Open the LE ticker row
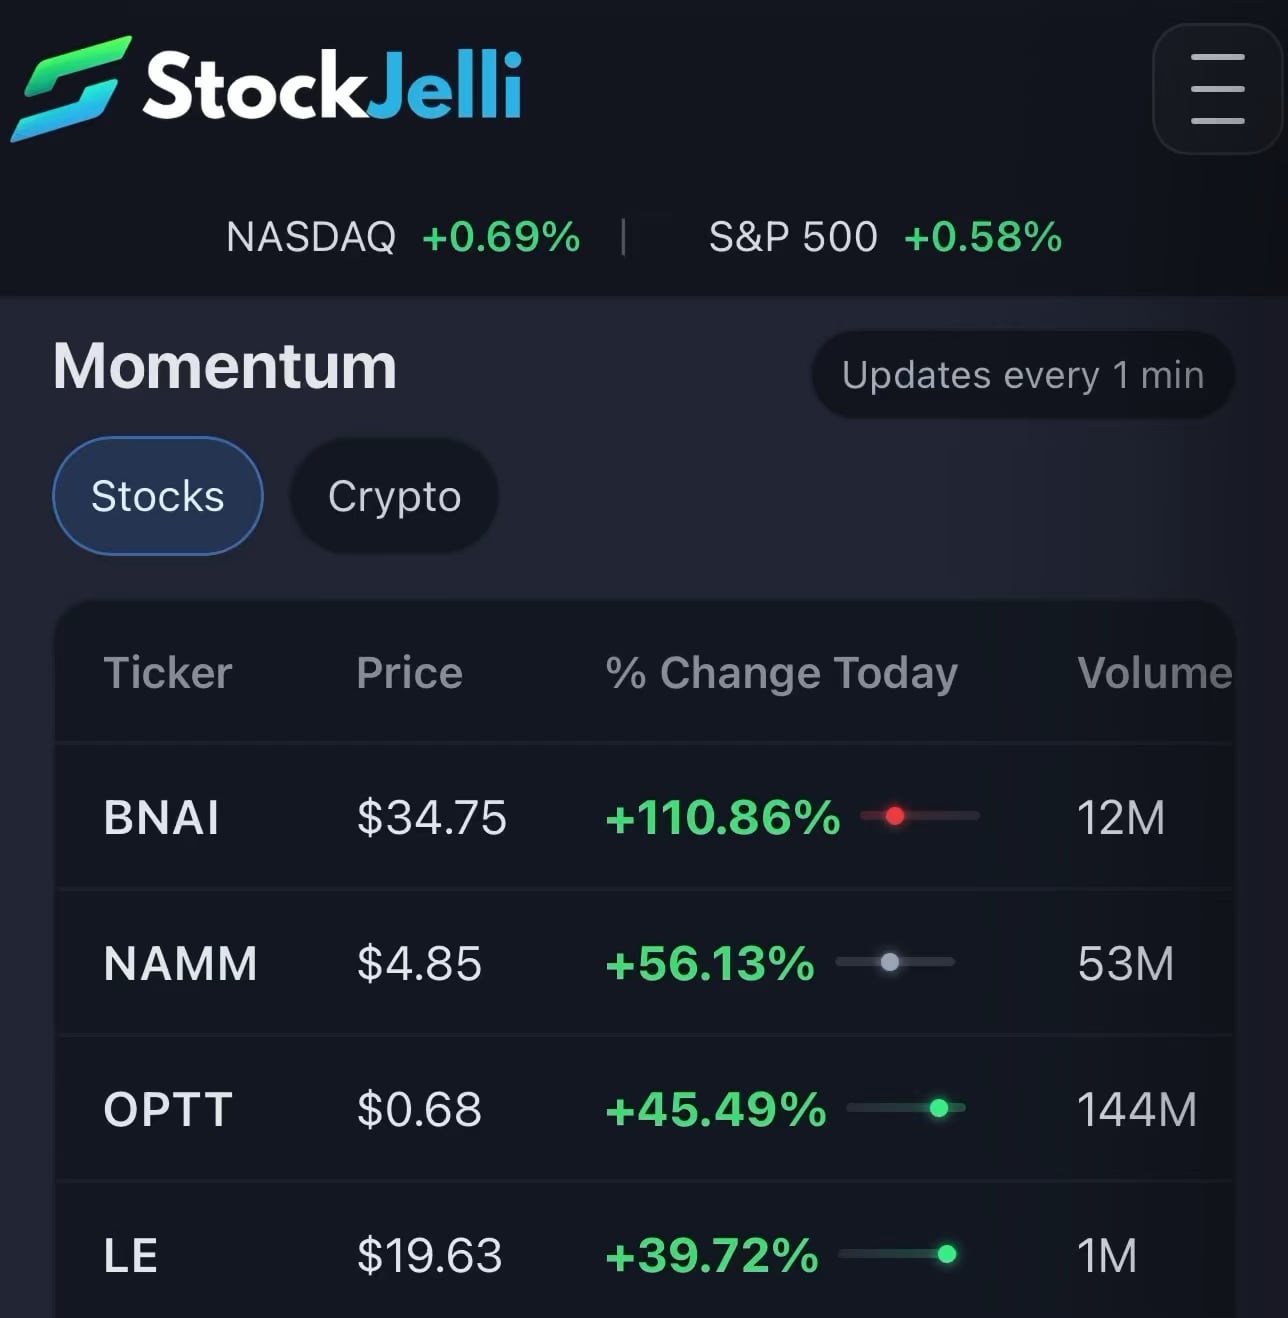This screenshot has height=1318, width=1288. 131,1255
